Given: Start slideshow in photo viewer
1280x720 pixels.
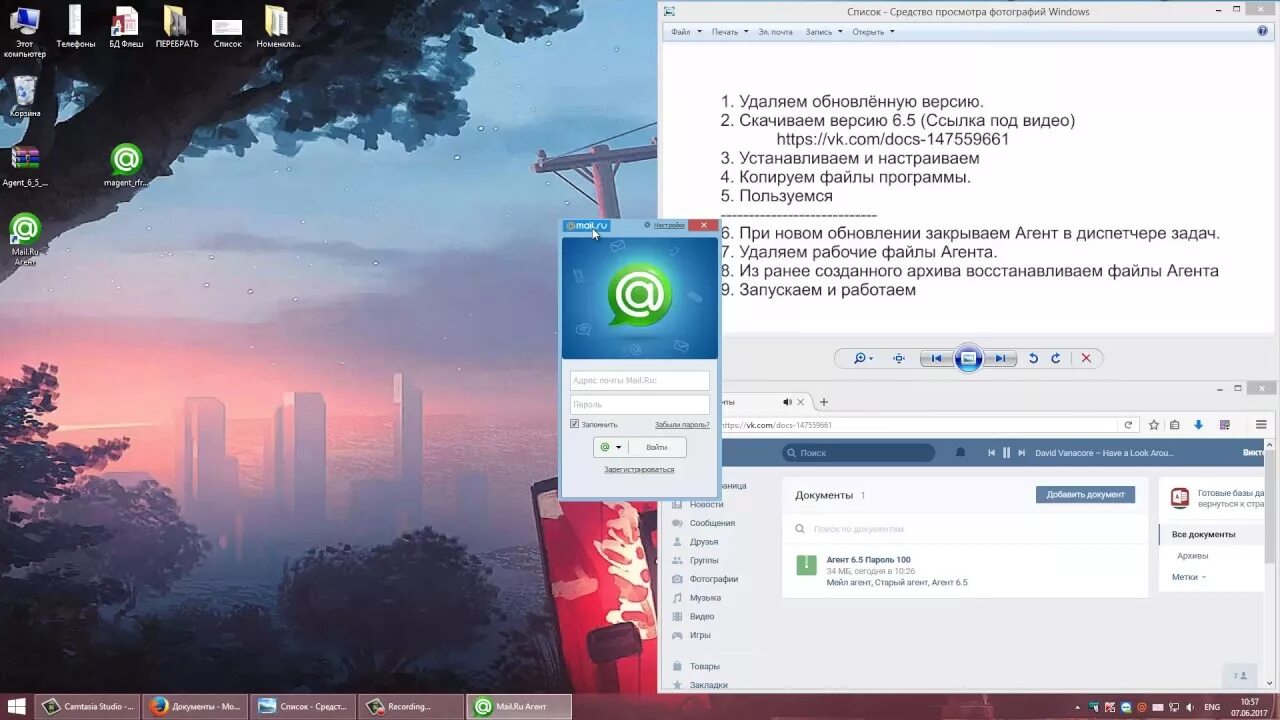Looking at the screenshot, I should coord(968,358).
